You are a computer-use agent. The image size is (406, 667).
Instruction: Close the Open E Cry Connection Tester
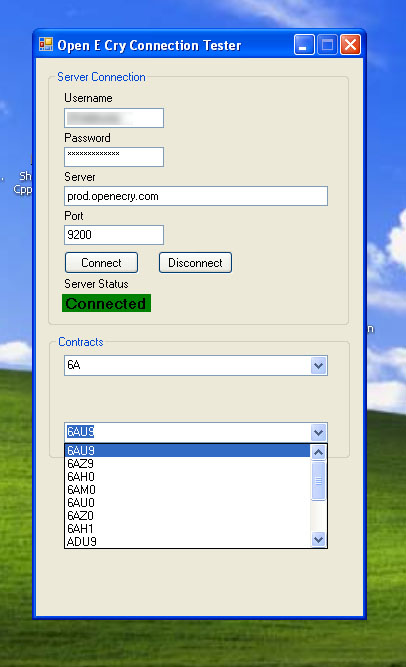pyautogui.click(x=350, y=45)
